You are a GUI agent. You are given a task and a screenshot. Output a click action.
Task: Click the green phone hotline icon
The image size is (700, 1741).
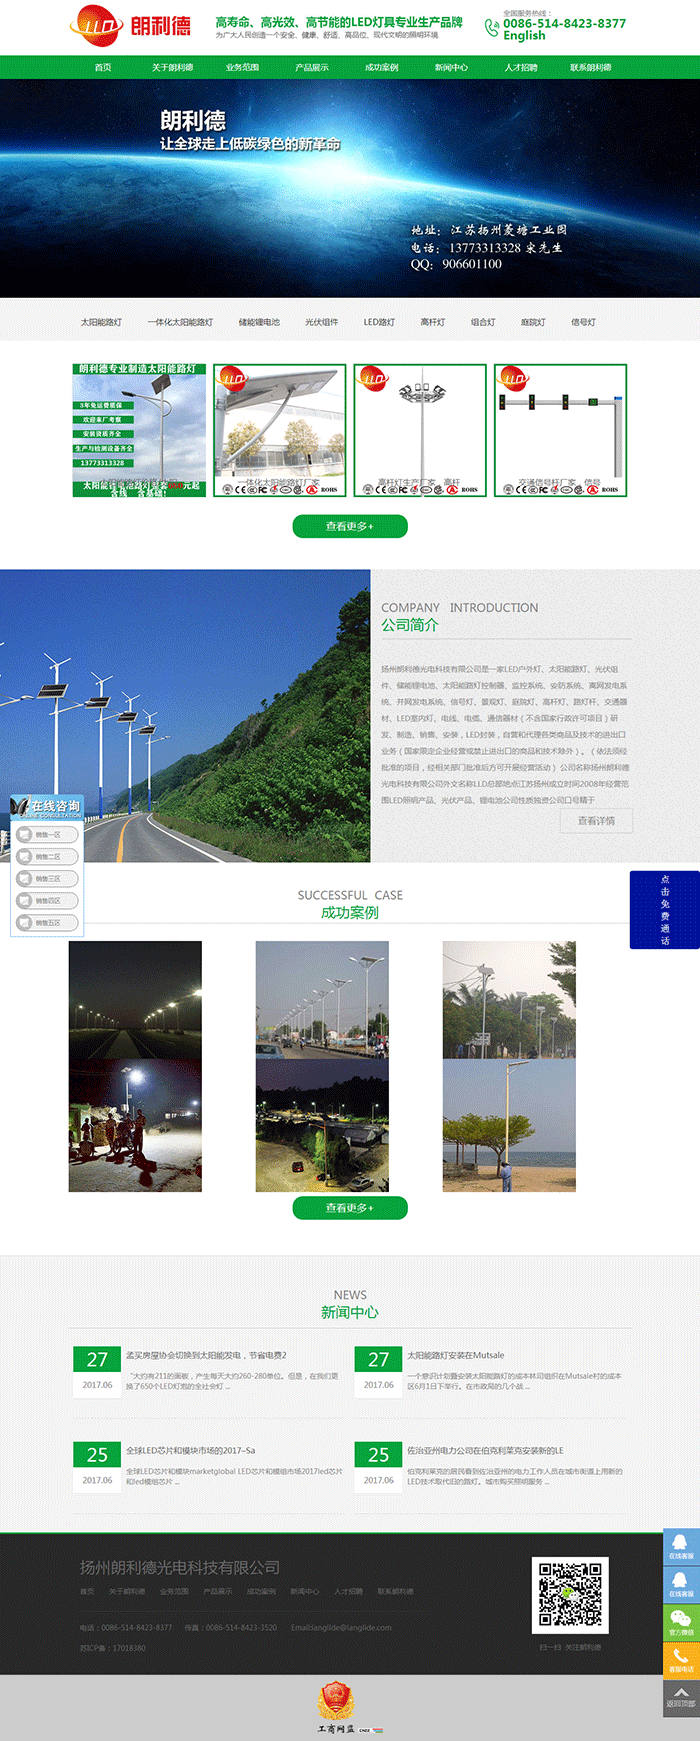pos(491,28)
